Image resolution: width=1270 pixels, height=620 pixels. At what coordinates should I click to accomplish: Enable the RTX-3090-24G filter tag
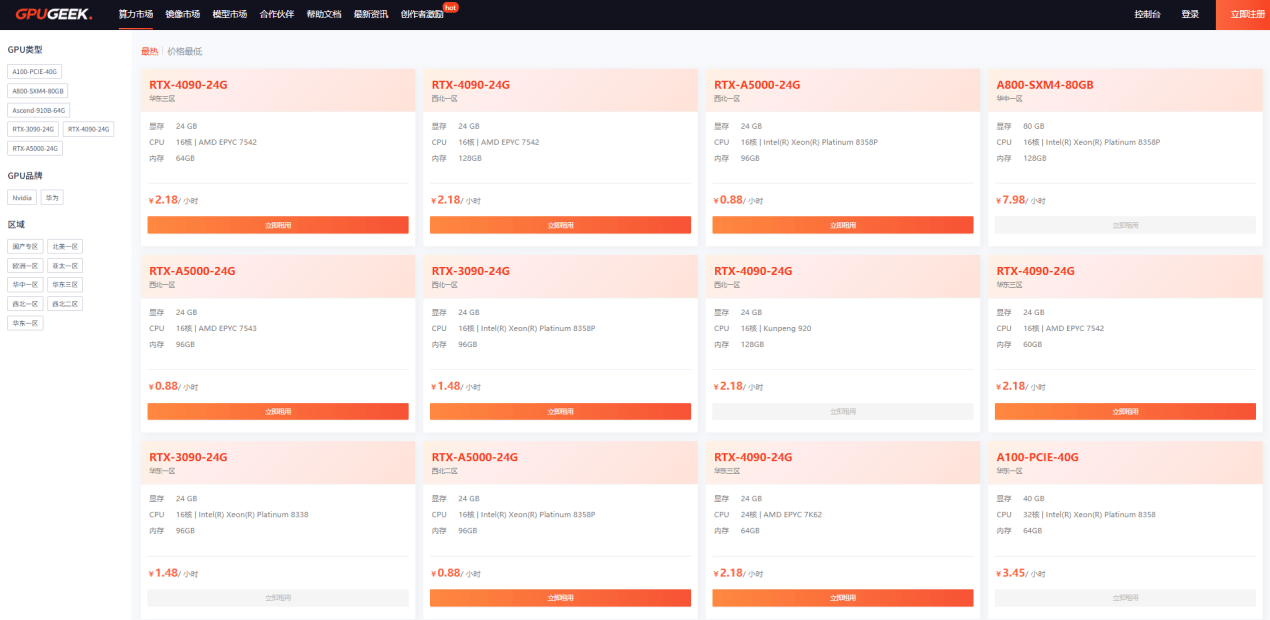click(33, 129)
